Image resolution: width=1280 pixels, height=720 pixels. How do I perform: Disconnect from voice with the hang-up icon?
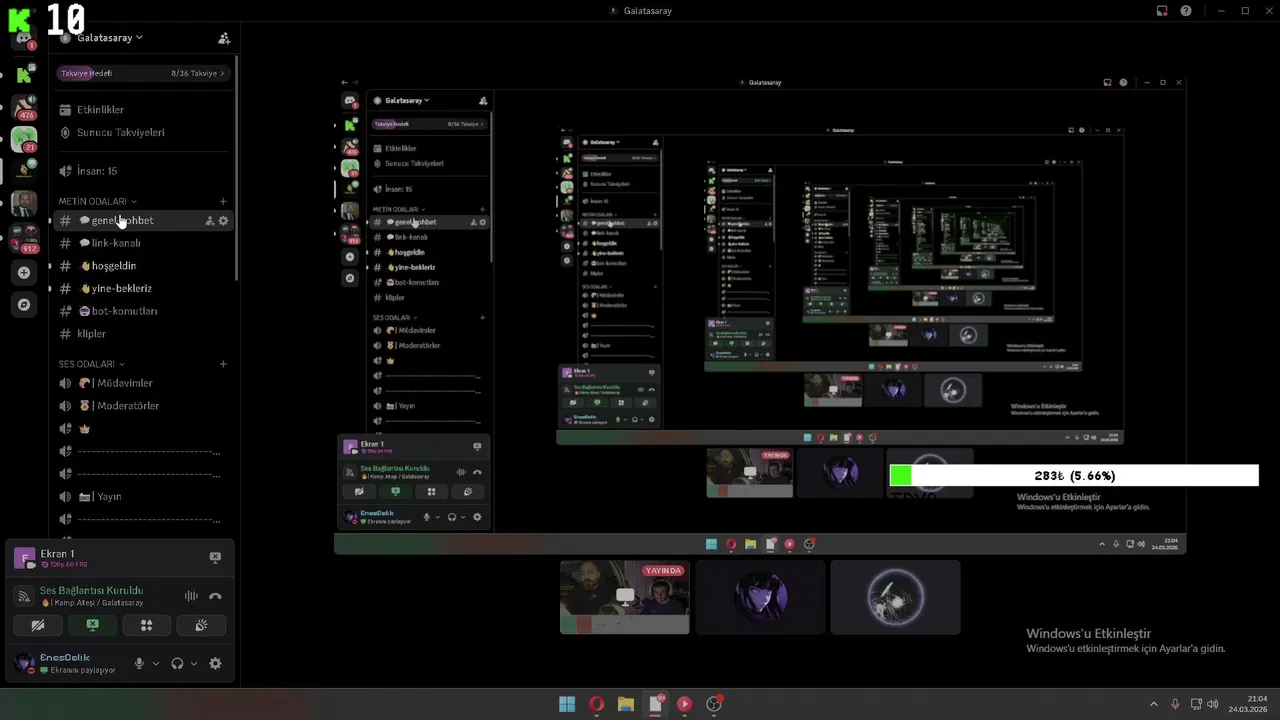click(215, 596)
